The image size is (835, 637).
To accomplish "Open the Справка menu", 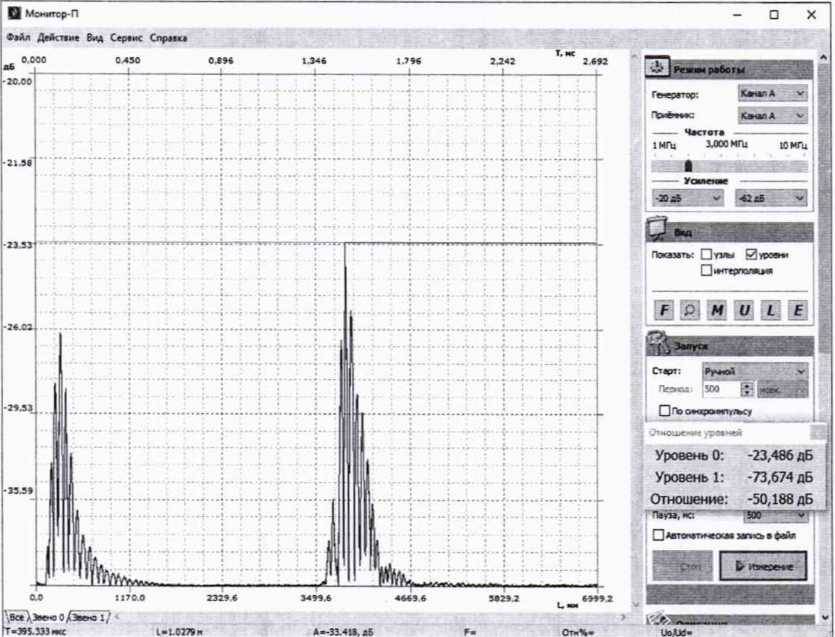I will (x=168, y=38).
